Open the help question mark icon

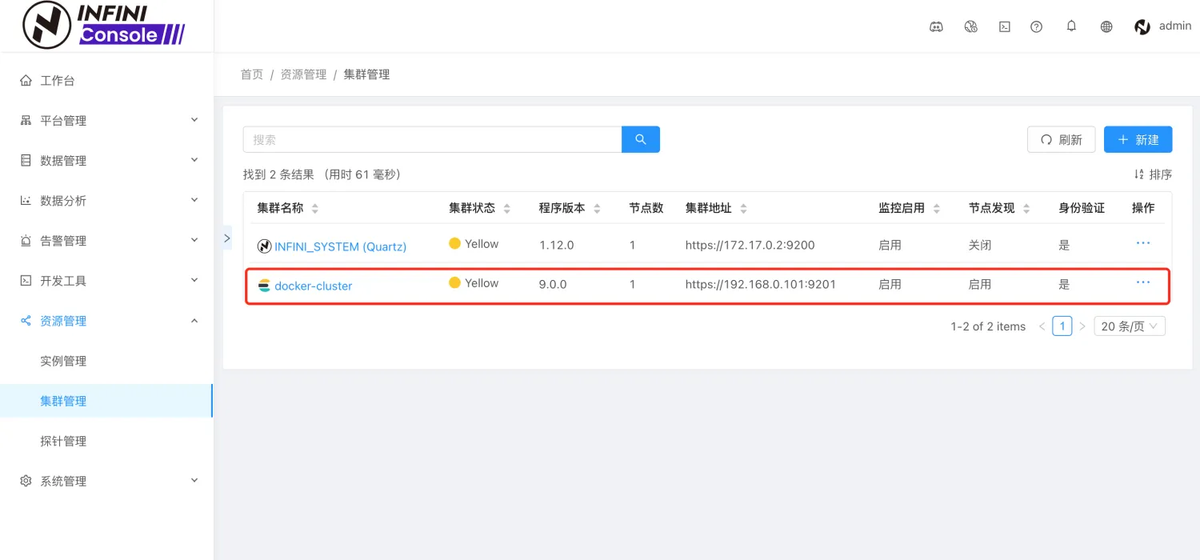(1036, 27)
